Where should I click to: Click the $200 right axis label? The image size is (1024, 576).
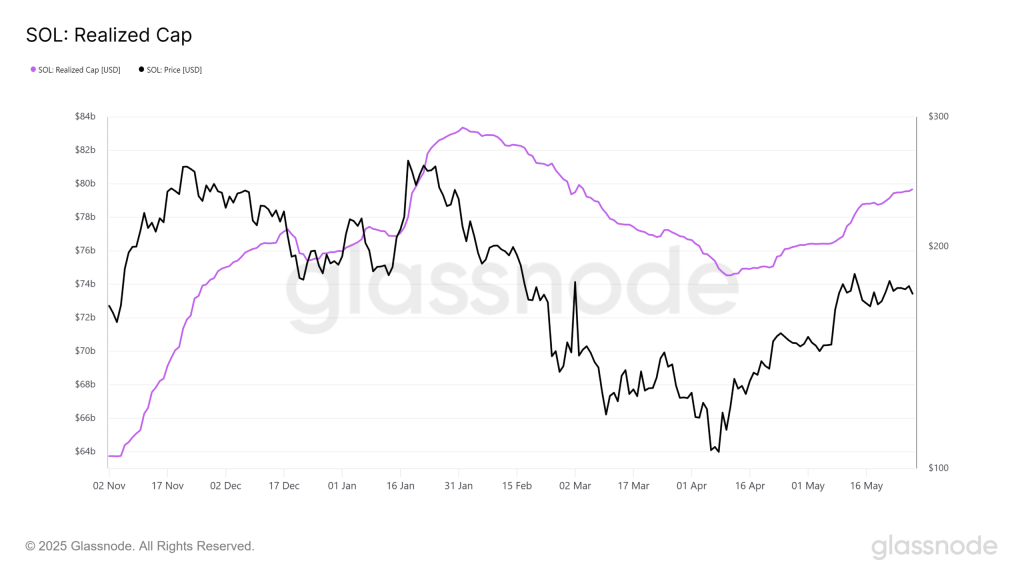pos(938,246)
